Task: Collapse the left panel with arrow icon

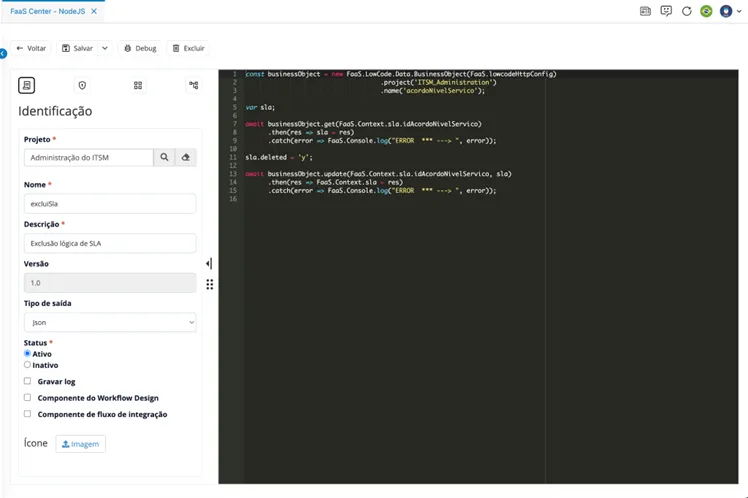Action: pos(209,263)
